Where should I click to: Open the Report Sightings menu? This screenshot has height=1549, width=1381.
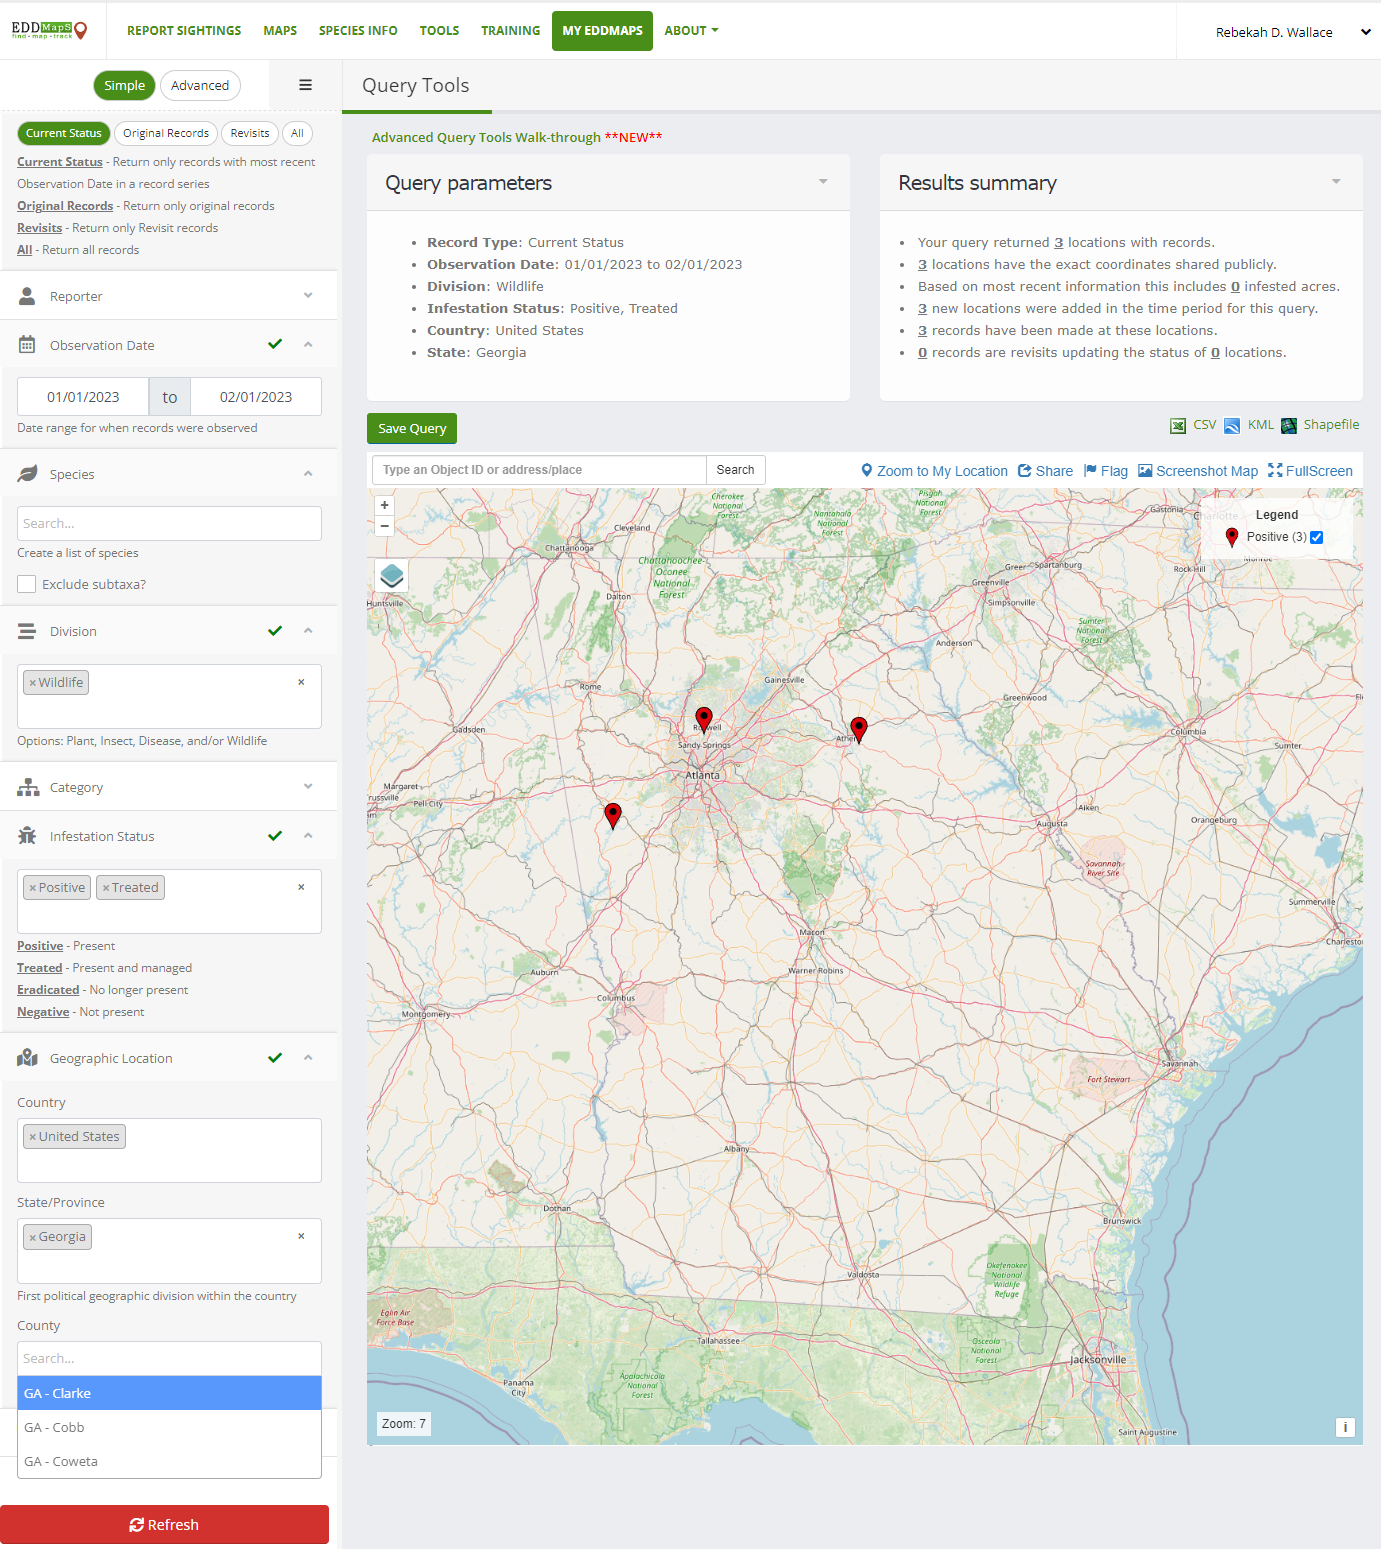coord(184,31)
